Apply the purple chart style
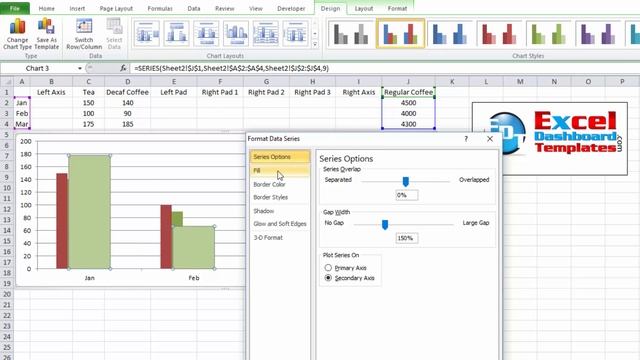The width and height of the screenshot is (640, 360). [598, 33]
